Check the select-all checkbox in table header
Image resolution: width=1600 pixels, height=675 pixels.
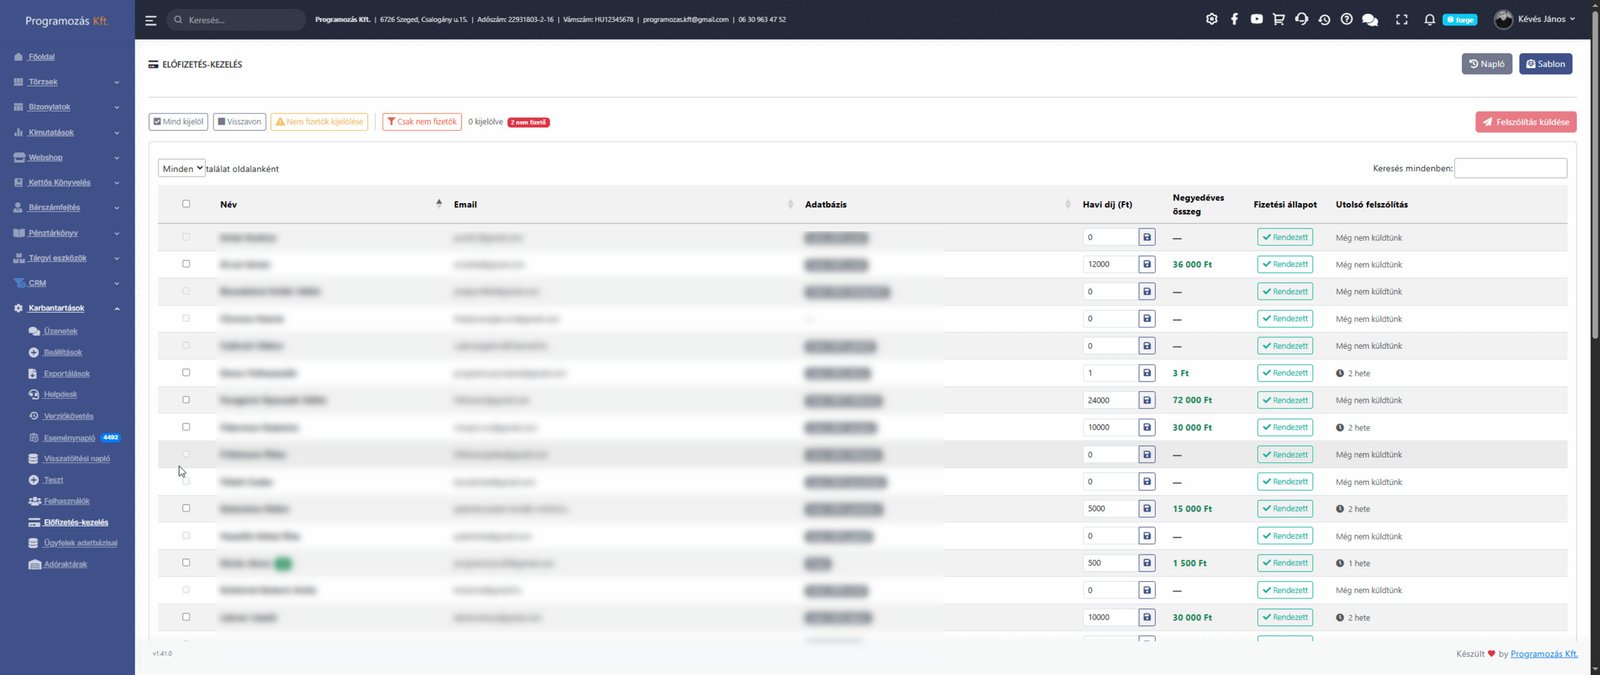point(186,204)
